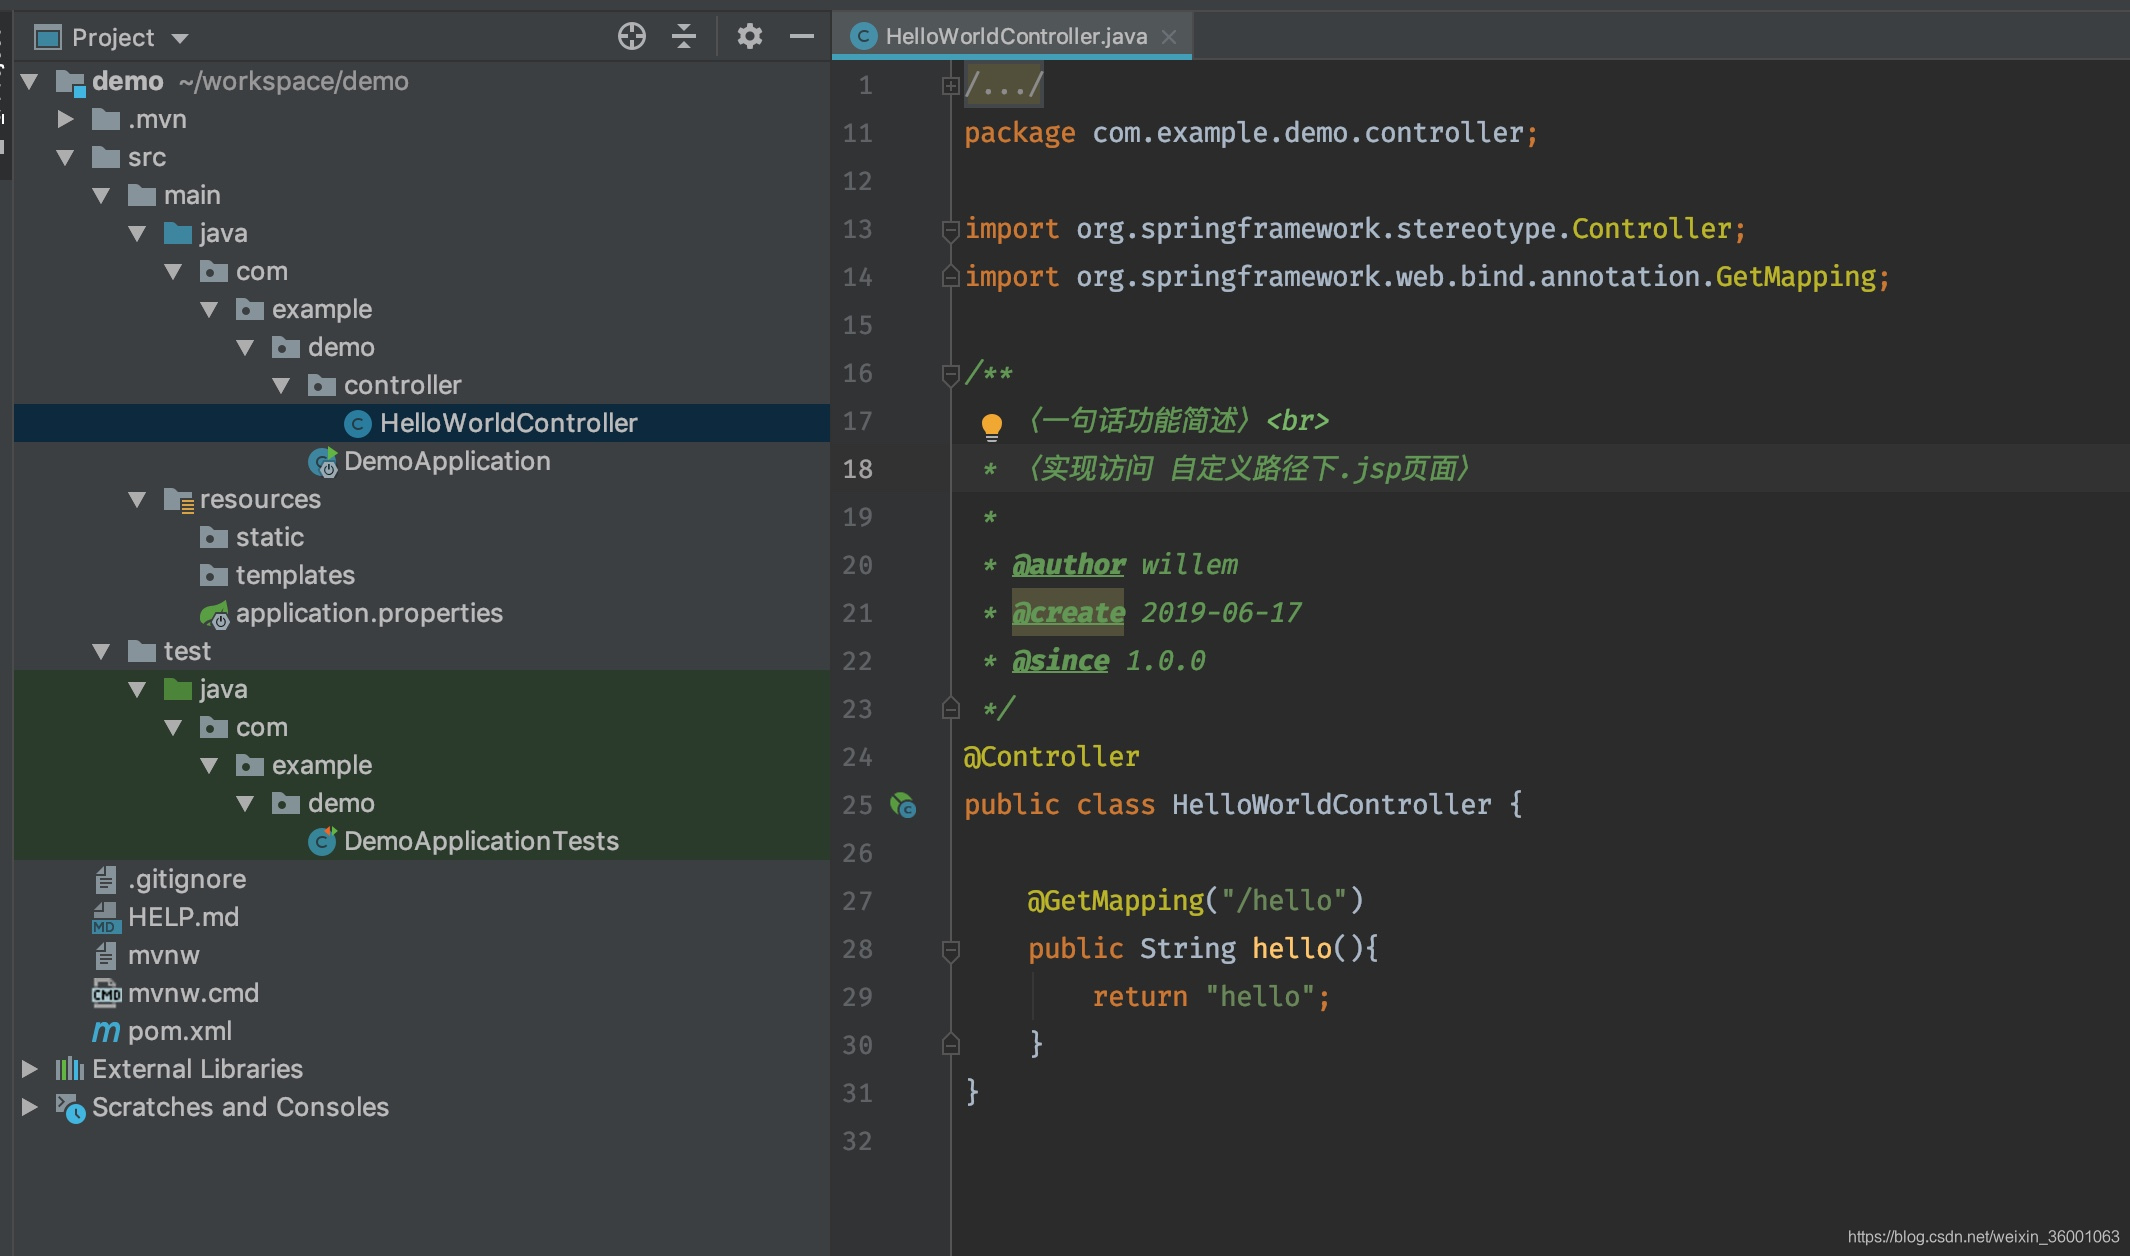Select DemoApplication class in tree
2130x1256 pixels.
tap(447, 461)
